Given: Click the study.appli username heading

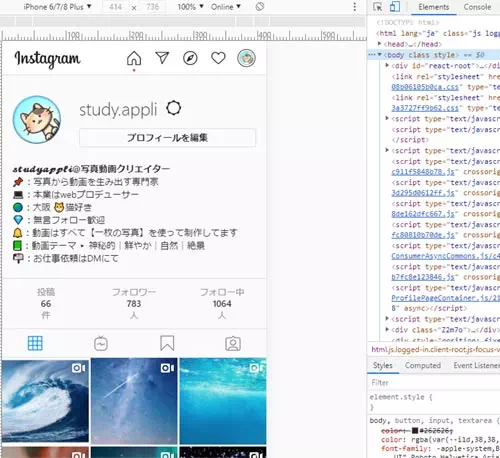Looking at the screenshot, I should (x=118, y=110).
